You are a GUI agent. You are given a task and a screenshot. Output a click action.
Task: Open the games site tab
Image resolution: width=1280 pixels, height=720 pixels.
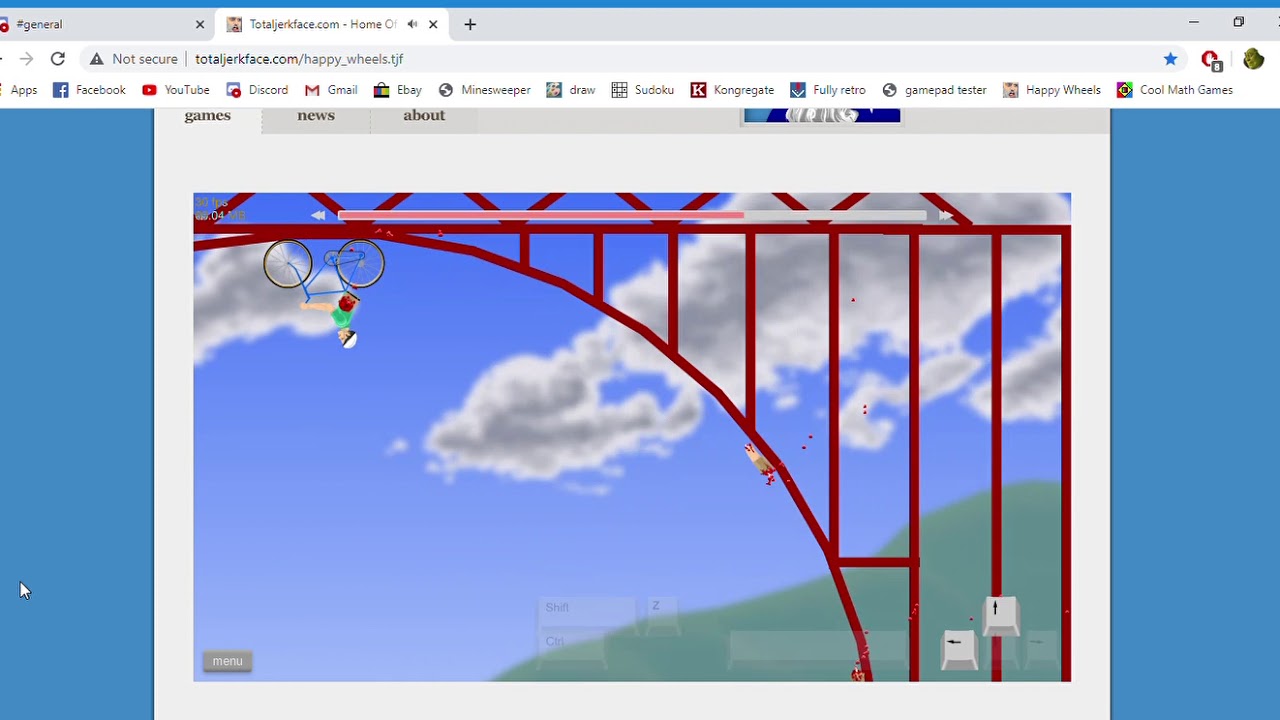[208, 116]
